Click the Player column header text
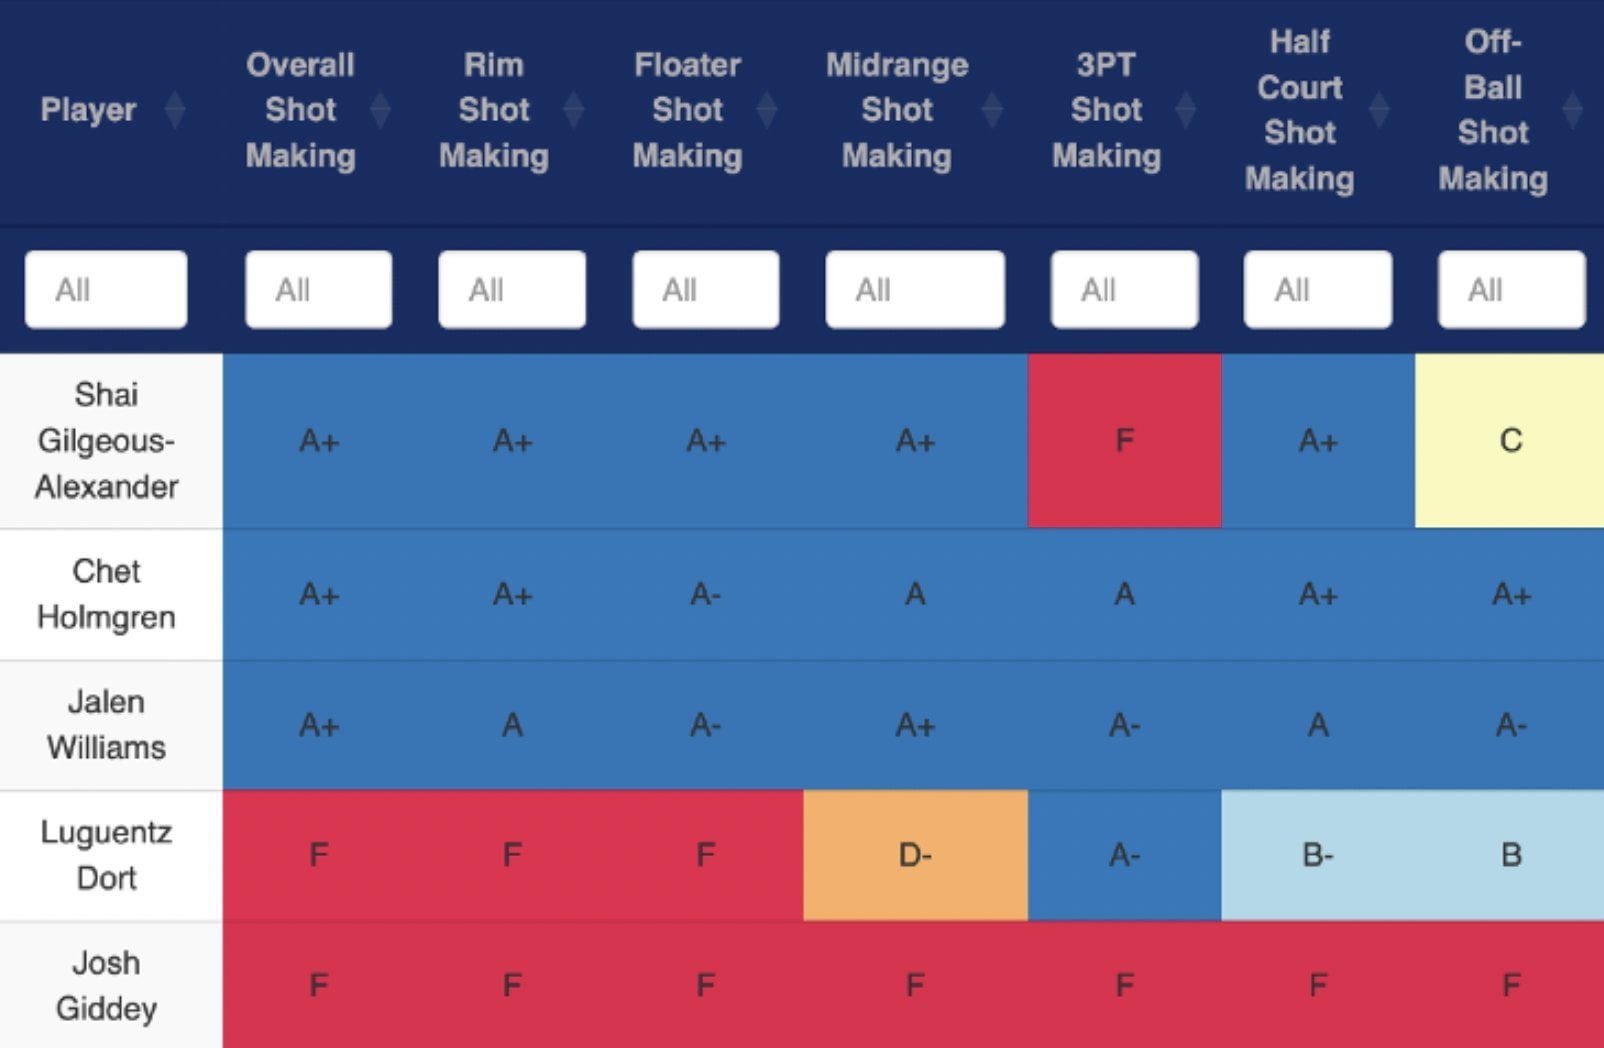Viewport: 1604px width, 1048px height. click(x=88, y=110)
